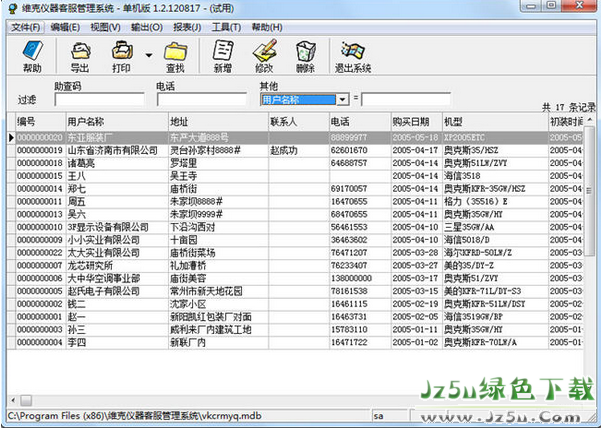Click the table's vertical scrollbar thumb

pos(590,191)
